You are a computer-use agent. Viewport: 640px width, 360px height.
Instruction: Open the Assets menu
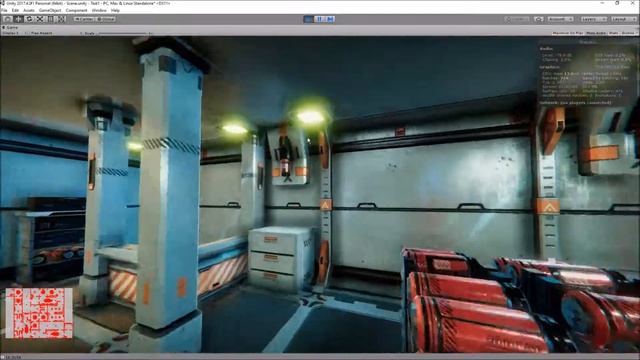click(x=29, y=10)
